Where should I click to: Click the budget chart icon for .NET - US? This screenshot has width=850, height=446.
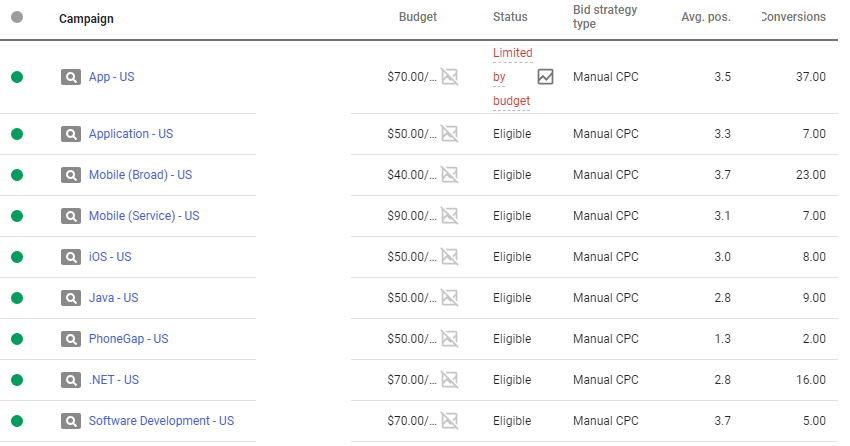(x=450, y=380)
